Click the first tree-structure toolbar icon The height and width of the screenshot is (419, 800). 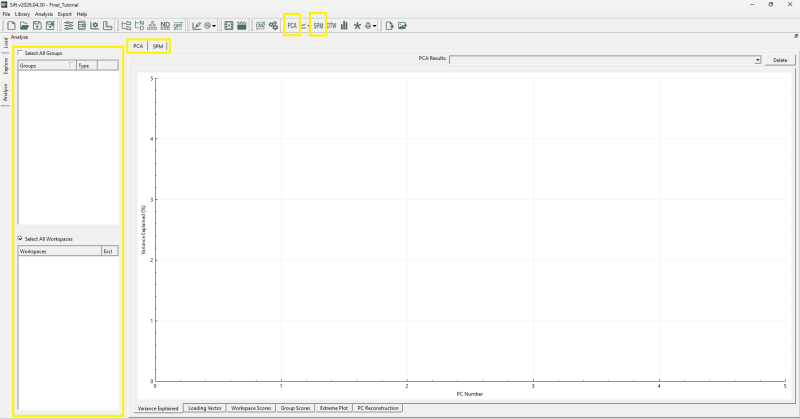click(x=126, y=26)
